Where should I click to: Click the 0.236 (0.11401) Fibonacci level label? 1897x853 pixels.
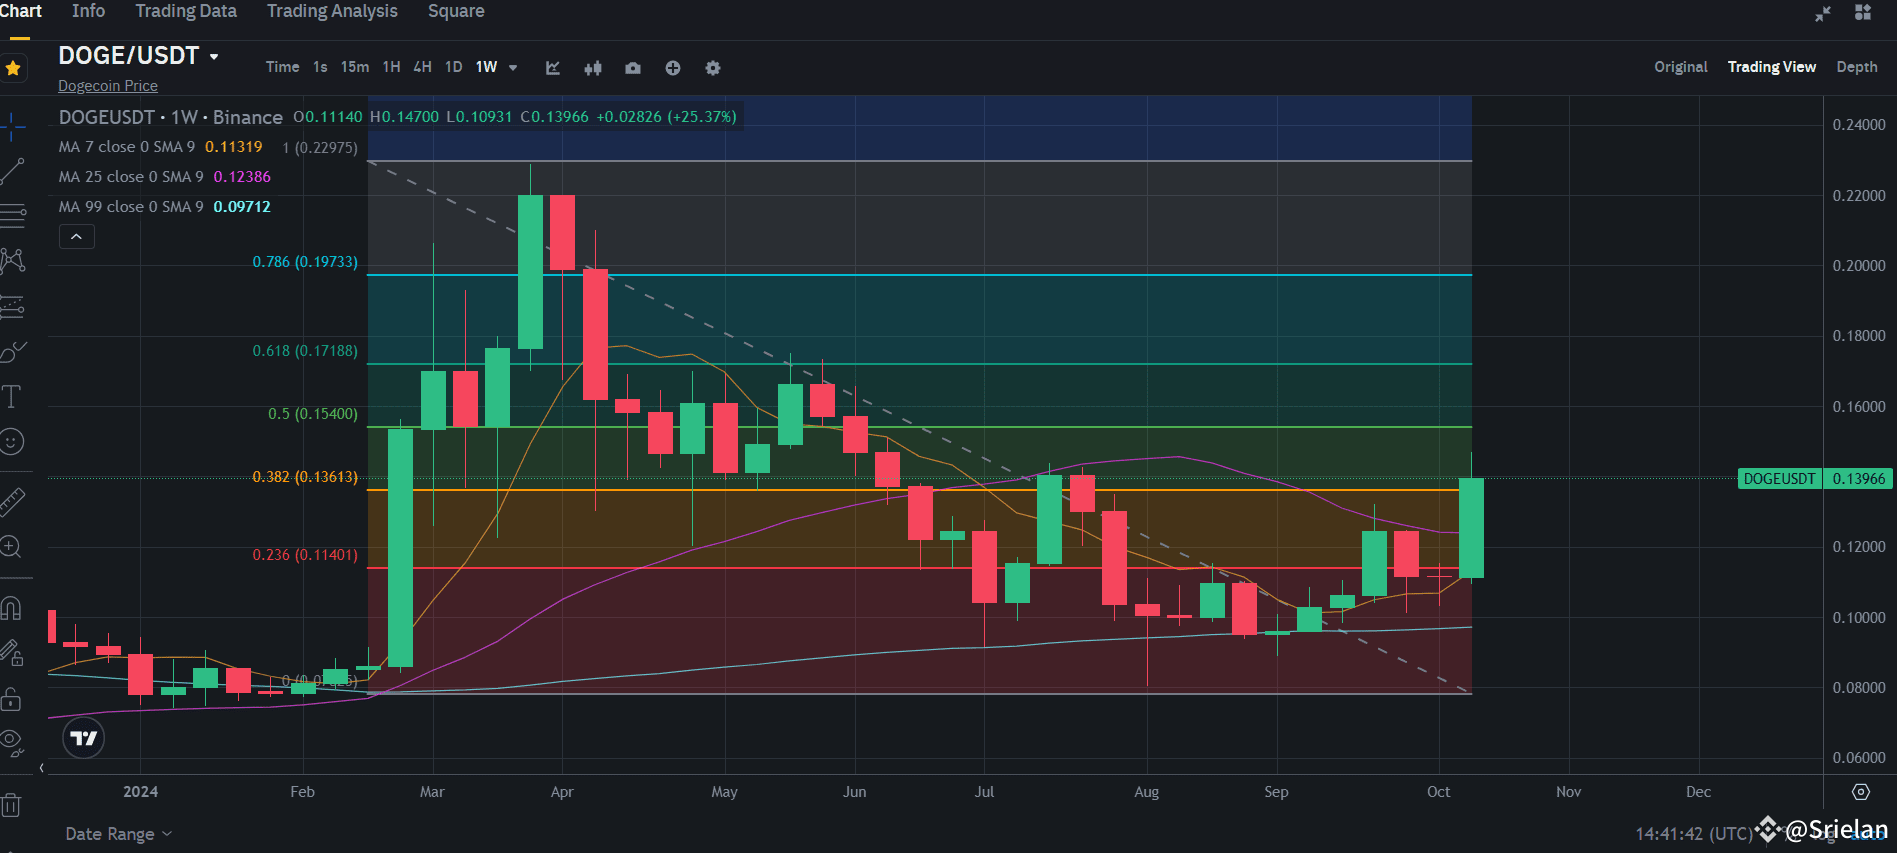tap(305, 555)
